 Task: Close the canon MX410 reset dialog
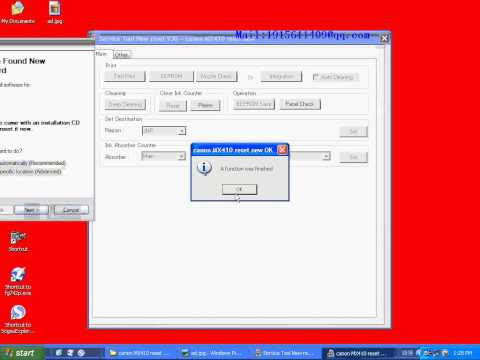282,150
